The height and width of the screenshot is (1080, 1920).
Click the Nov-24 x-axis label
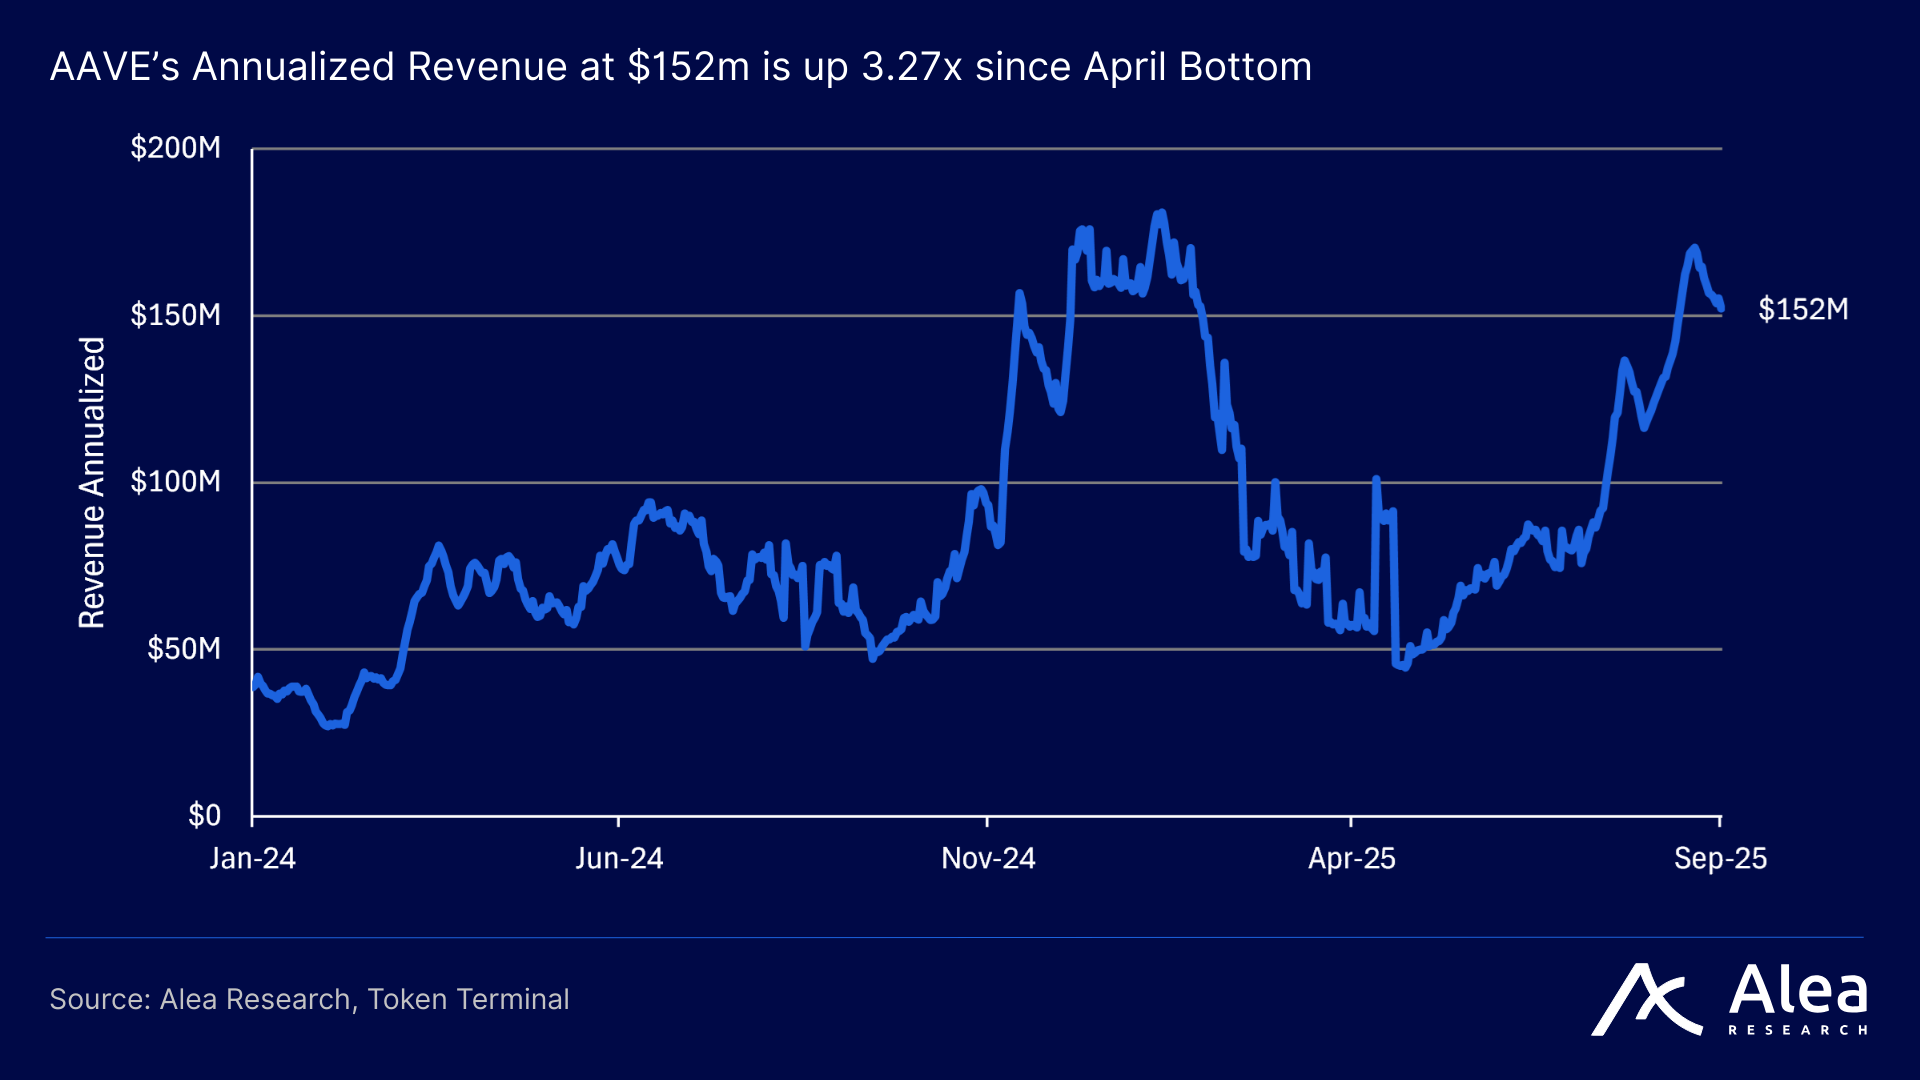pos(988,859)
